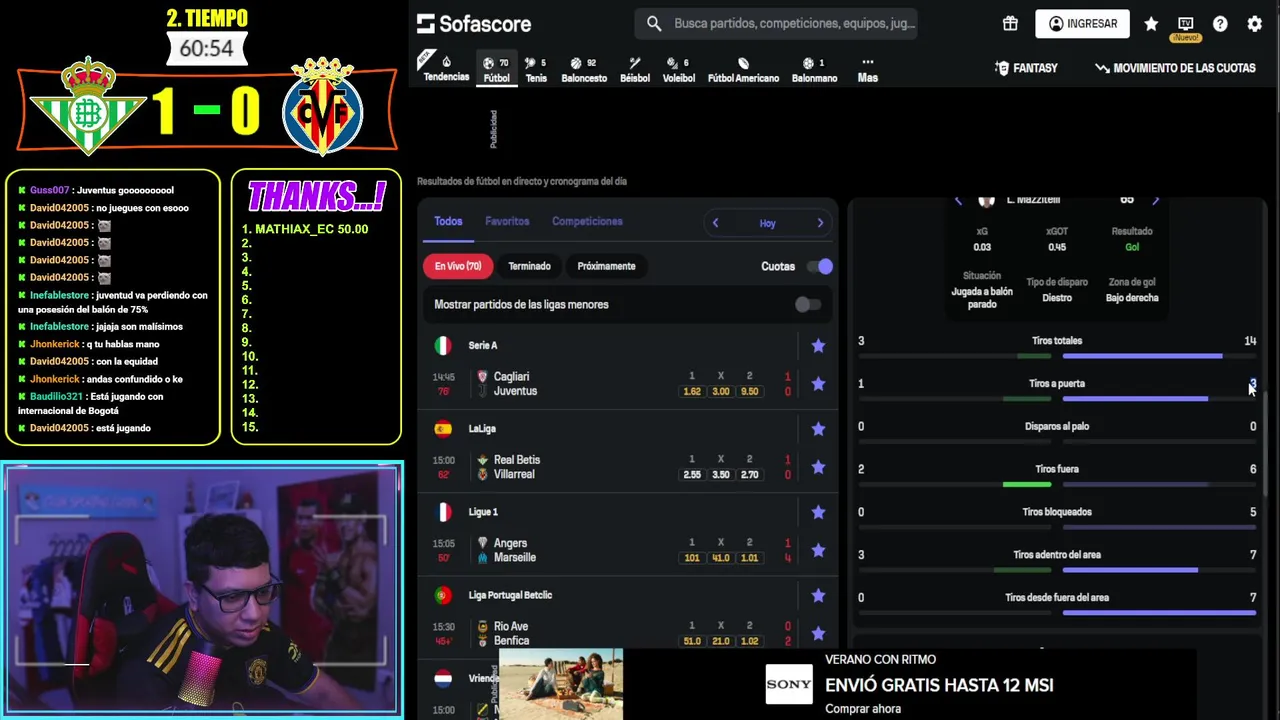Toggle favorite star for Angers vs Marseille
This screenshot has width=1280, height=720.
point(818,550)
